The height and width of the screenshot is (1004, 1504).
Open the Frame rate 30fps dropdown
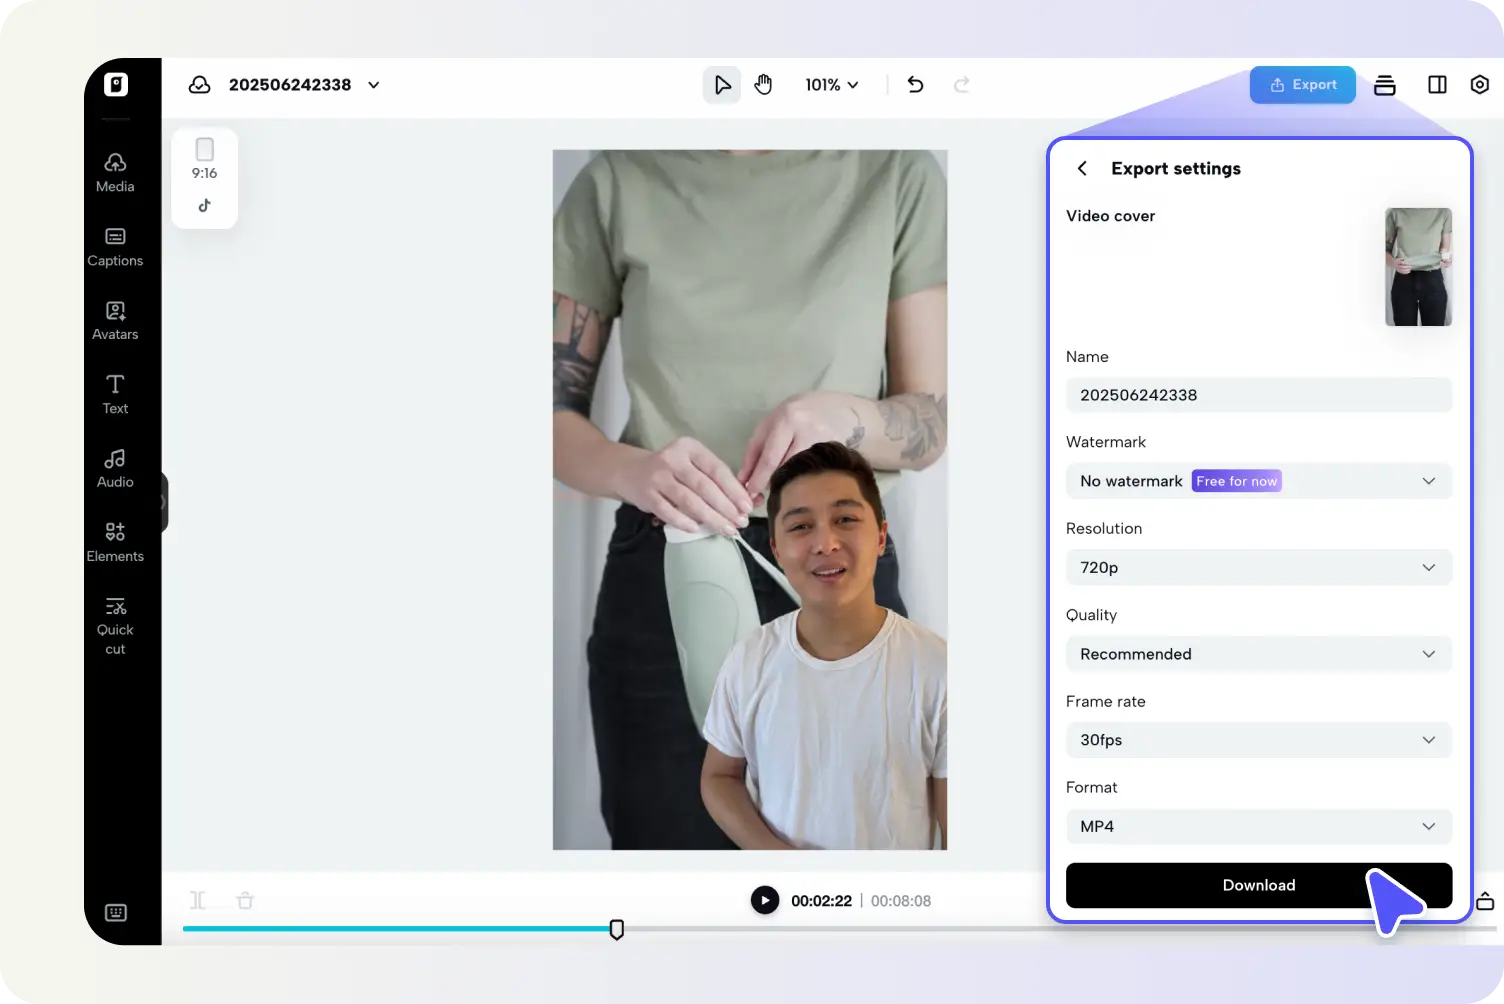click(x=1258, y=740)
